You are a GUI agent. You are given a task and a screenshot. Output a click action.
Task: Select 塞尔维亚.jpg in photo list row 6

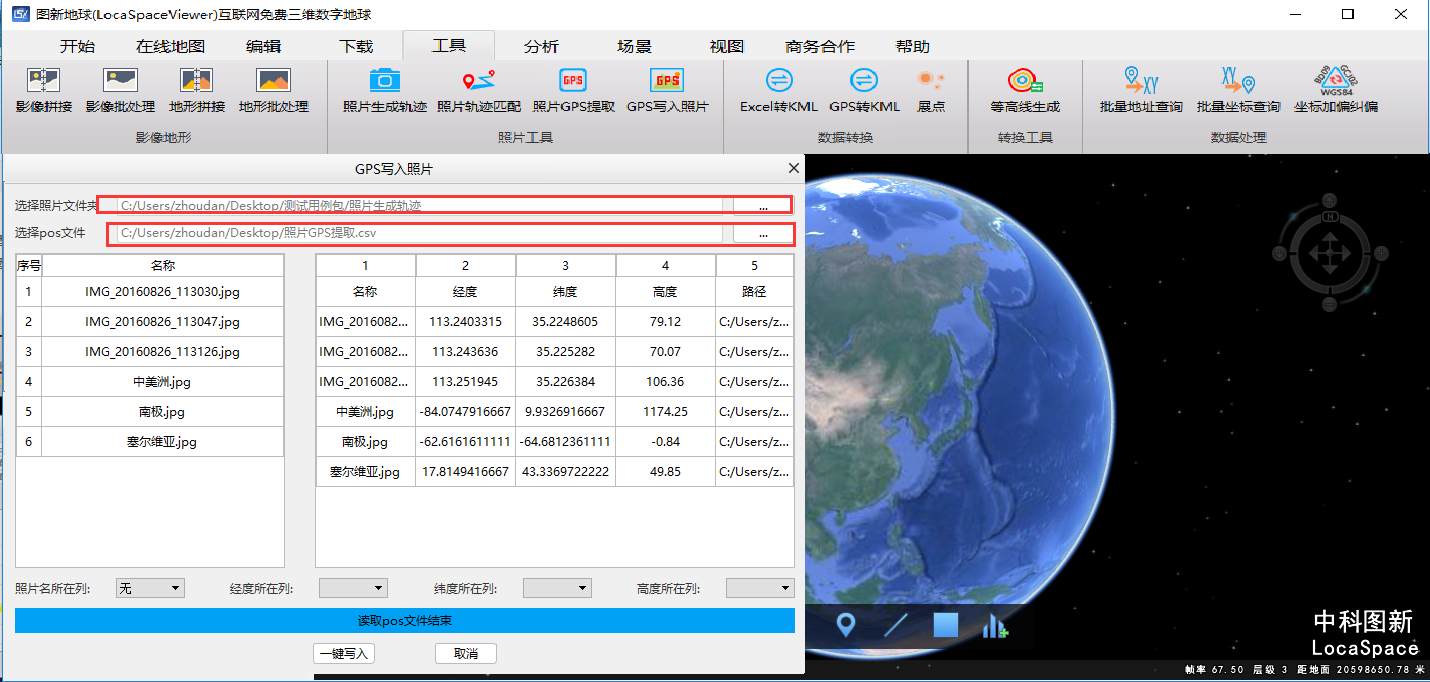pos(162,442)
